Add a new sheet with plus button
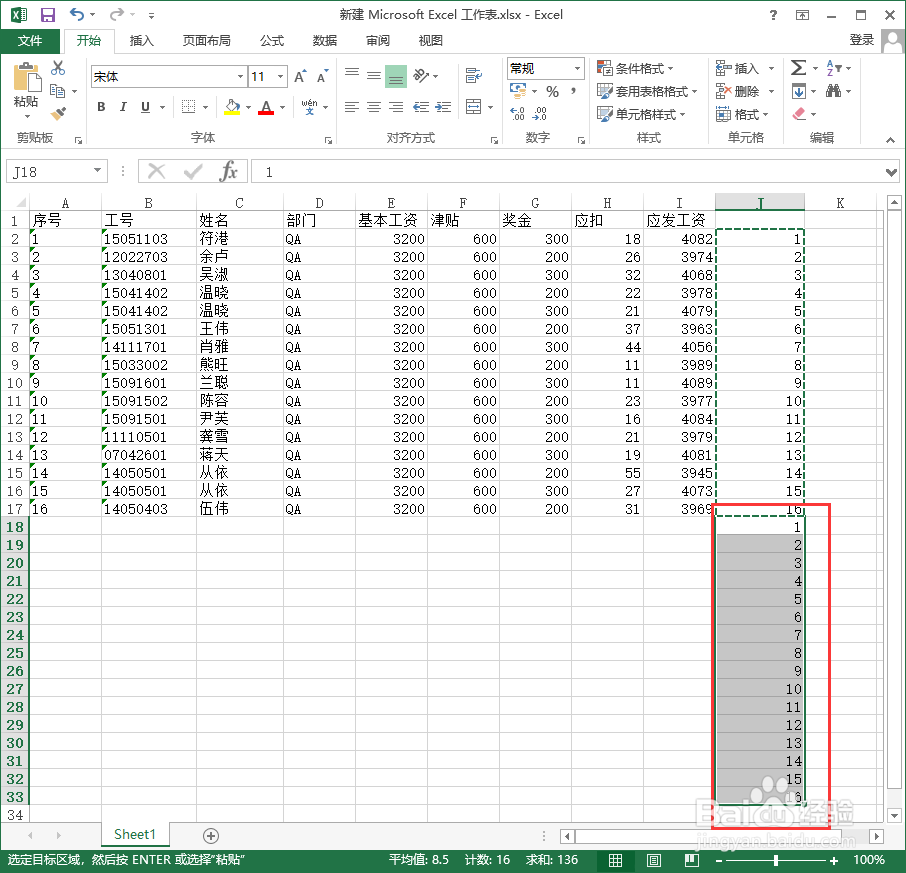Image resolution: width=906 pixels, height=873 pixels. point(211,835)
